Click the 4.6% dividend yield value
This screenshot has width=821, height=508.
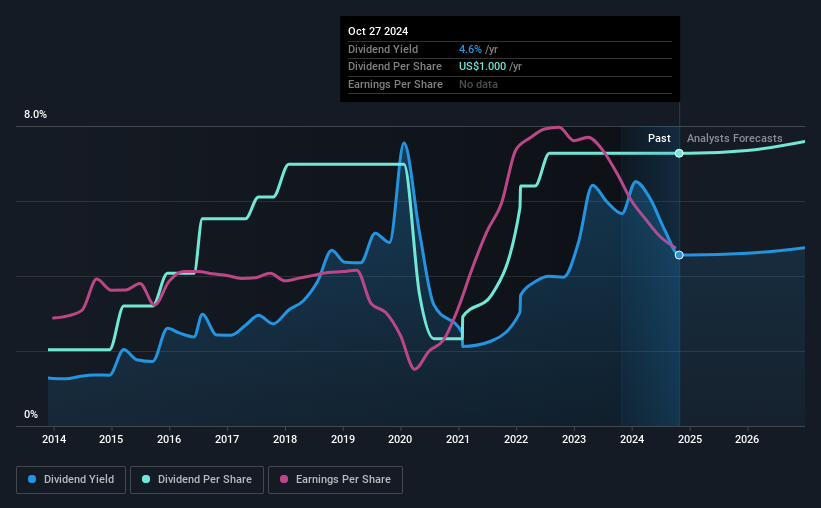(x=470, y=49)
